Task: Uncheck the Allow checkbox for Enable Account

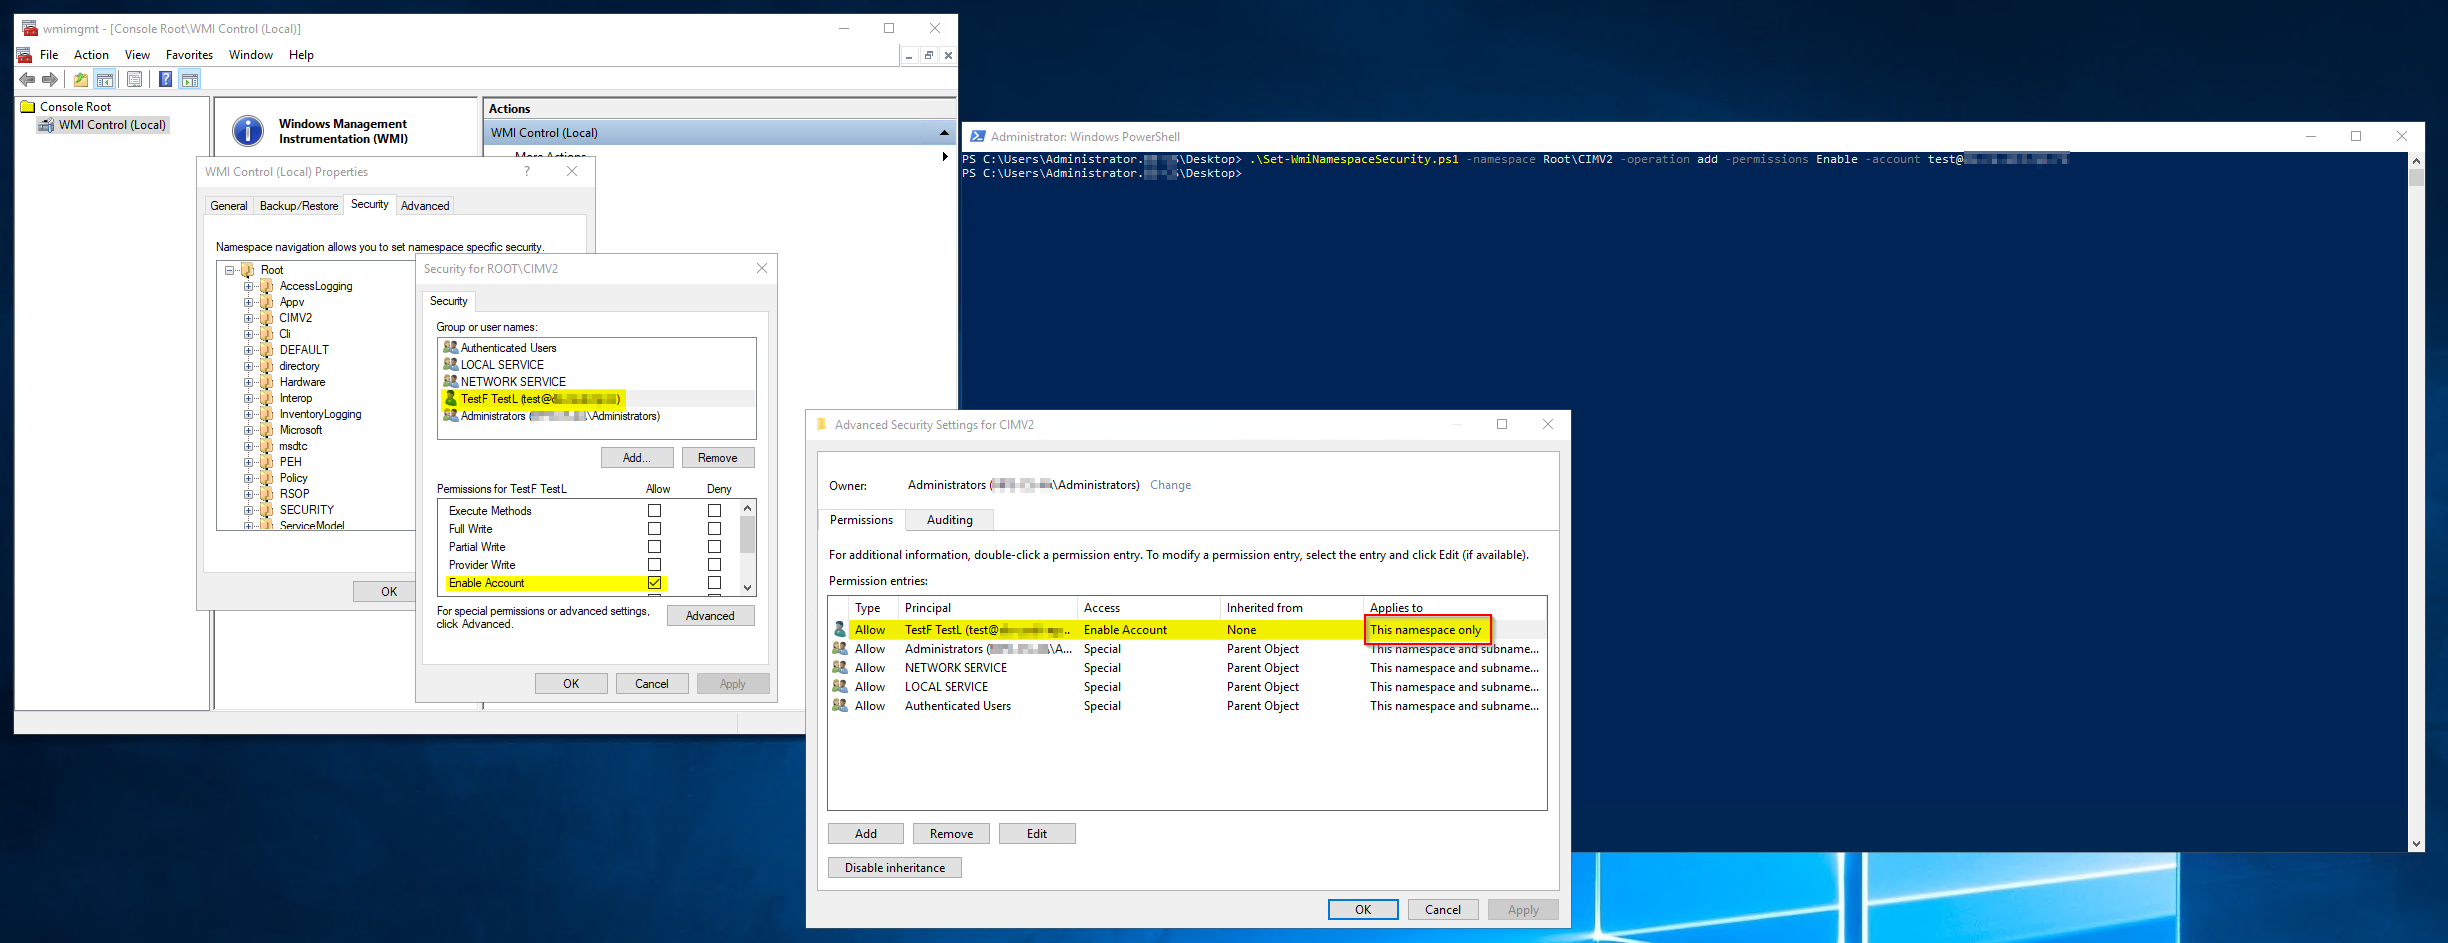Action: (x=654, y=582)
